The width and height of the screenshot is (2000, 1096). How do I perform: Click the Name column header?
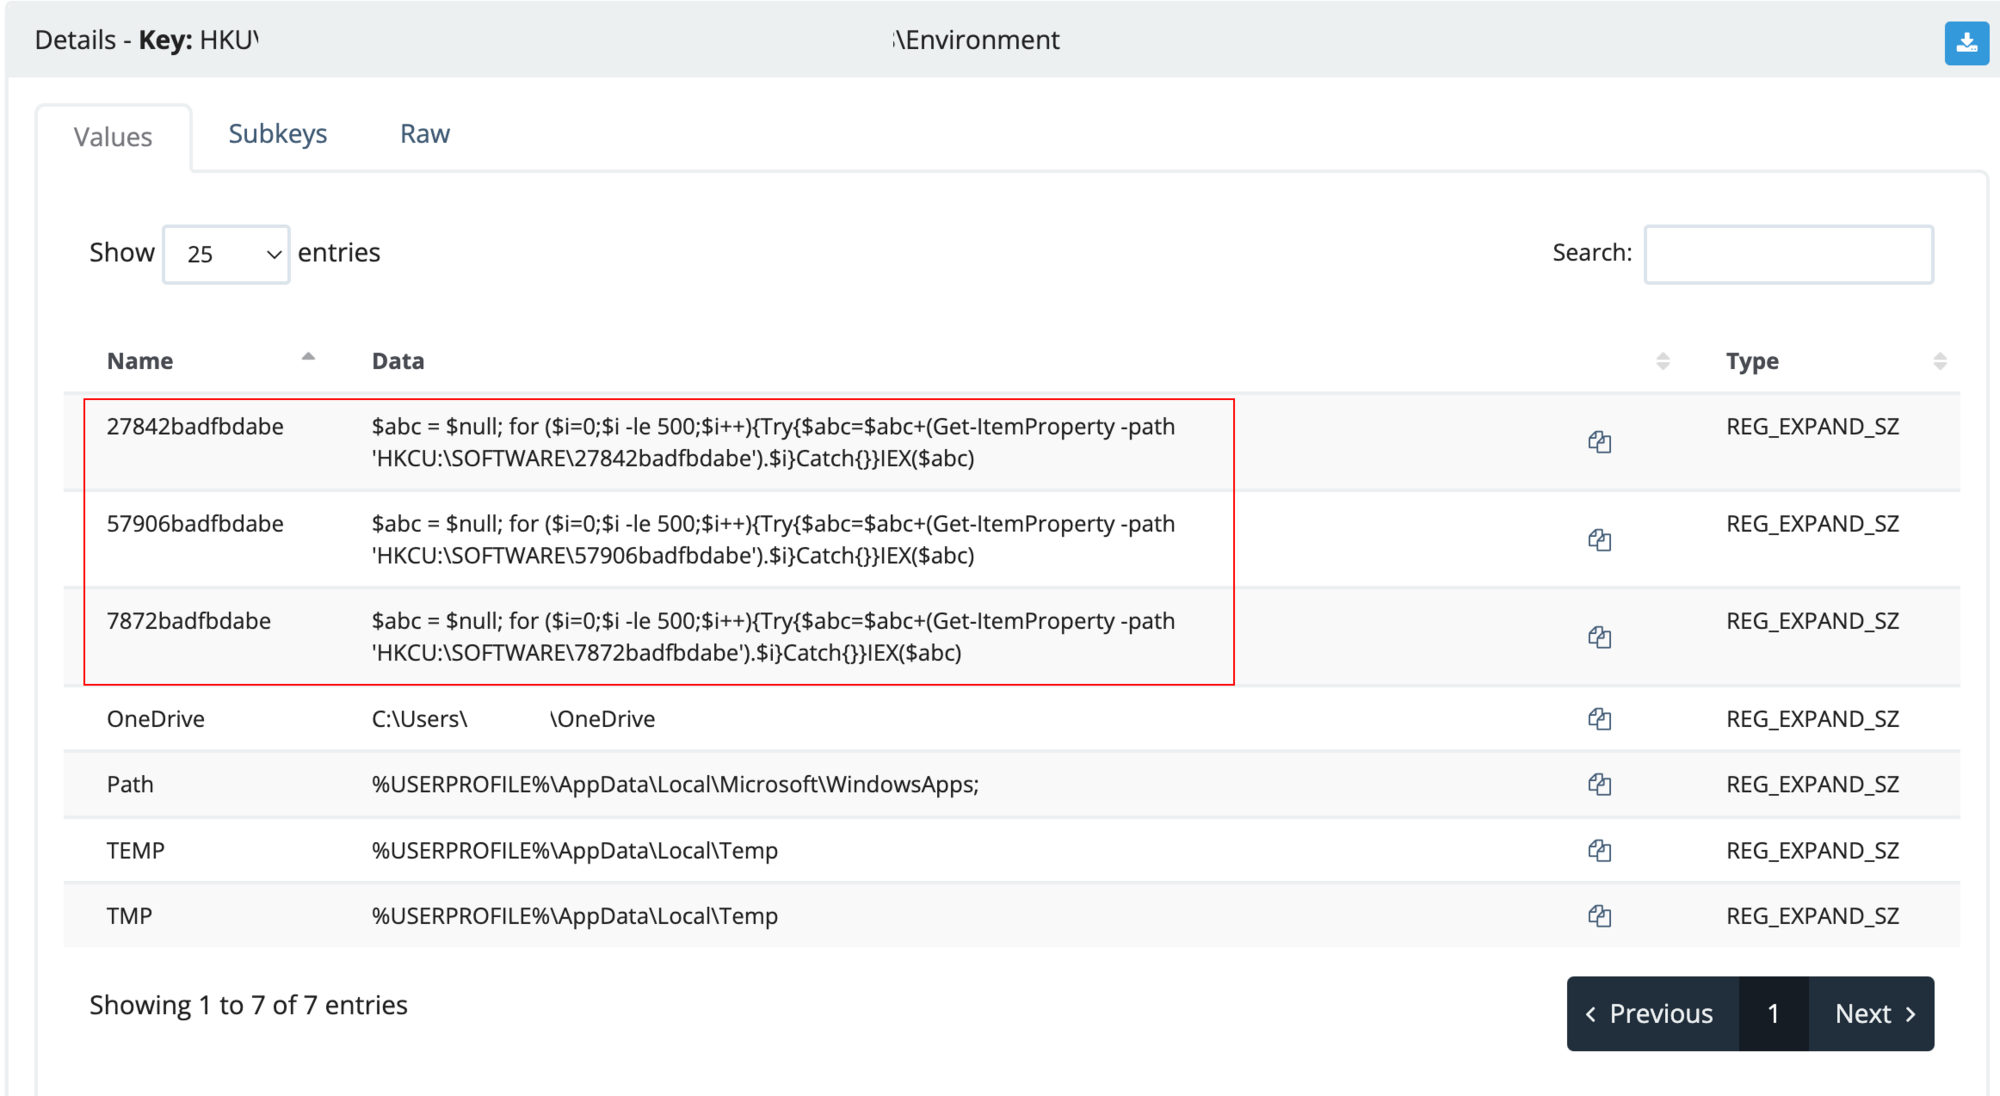point(140,361)
